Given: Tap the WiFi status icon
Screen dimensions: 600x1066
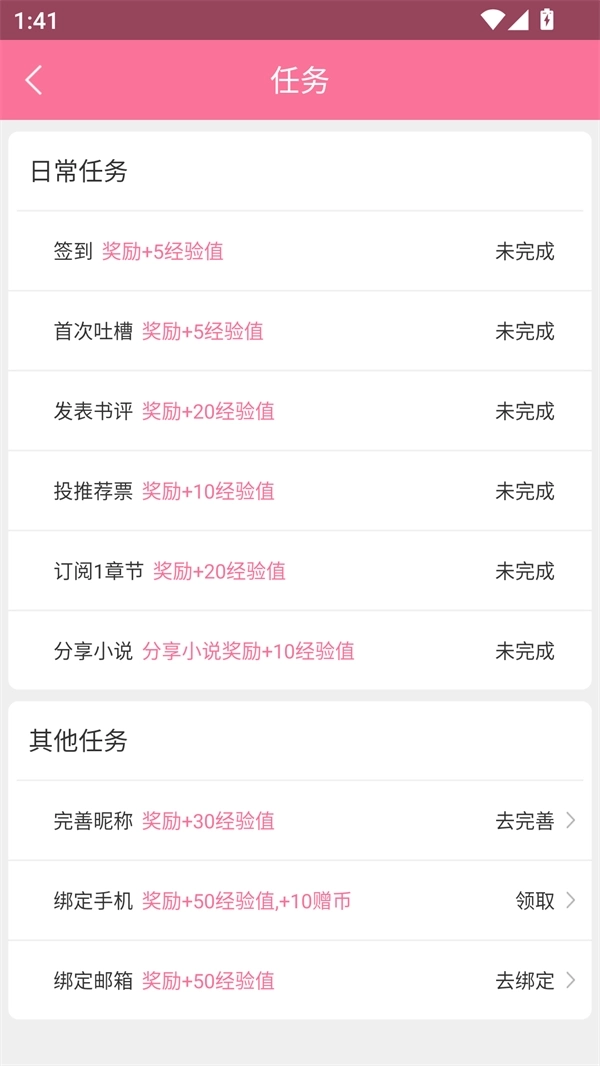Looking at the screenshot, I should click(x=492, y=20).
